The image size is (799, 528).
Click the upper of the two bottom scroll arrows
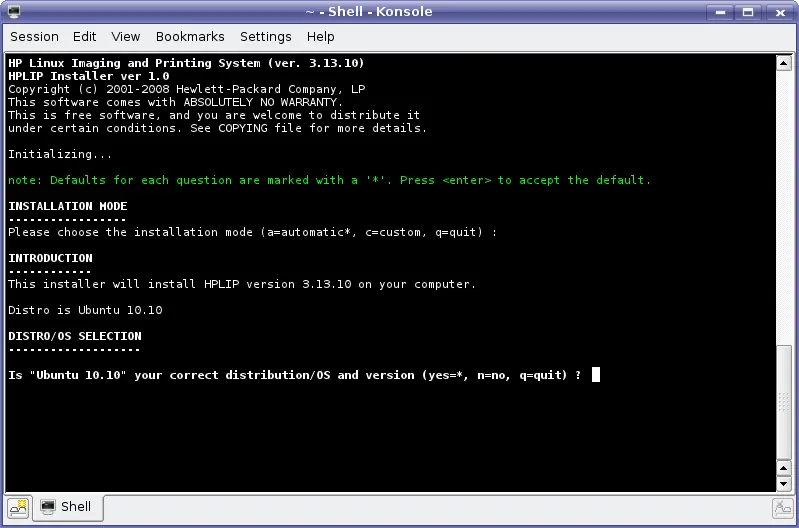tap(784, 468)
